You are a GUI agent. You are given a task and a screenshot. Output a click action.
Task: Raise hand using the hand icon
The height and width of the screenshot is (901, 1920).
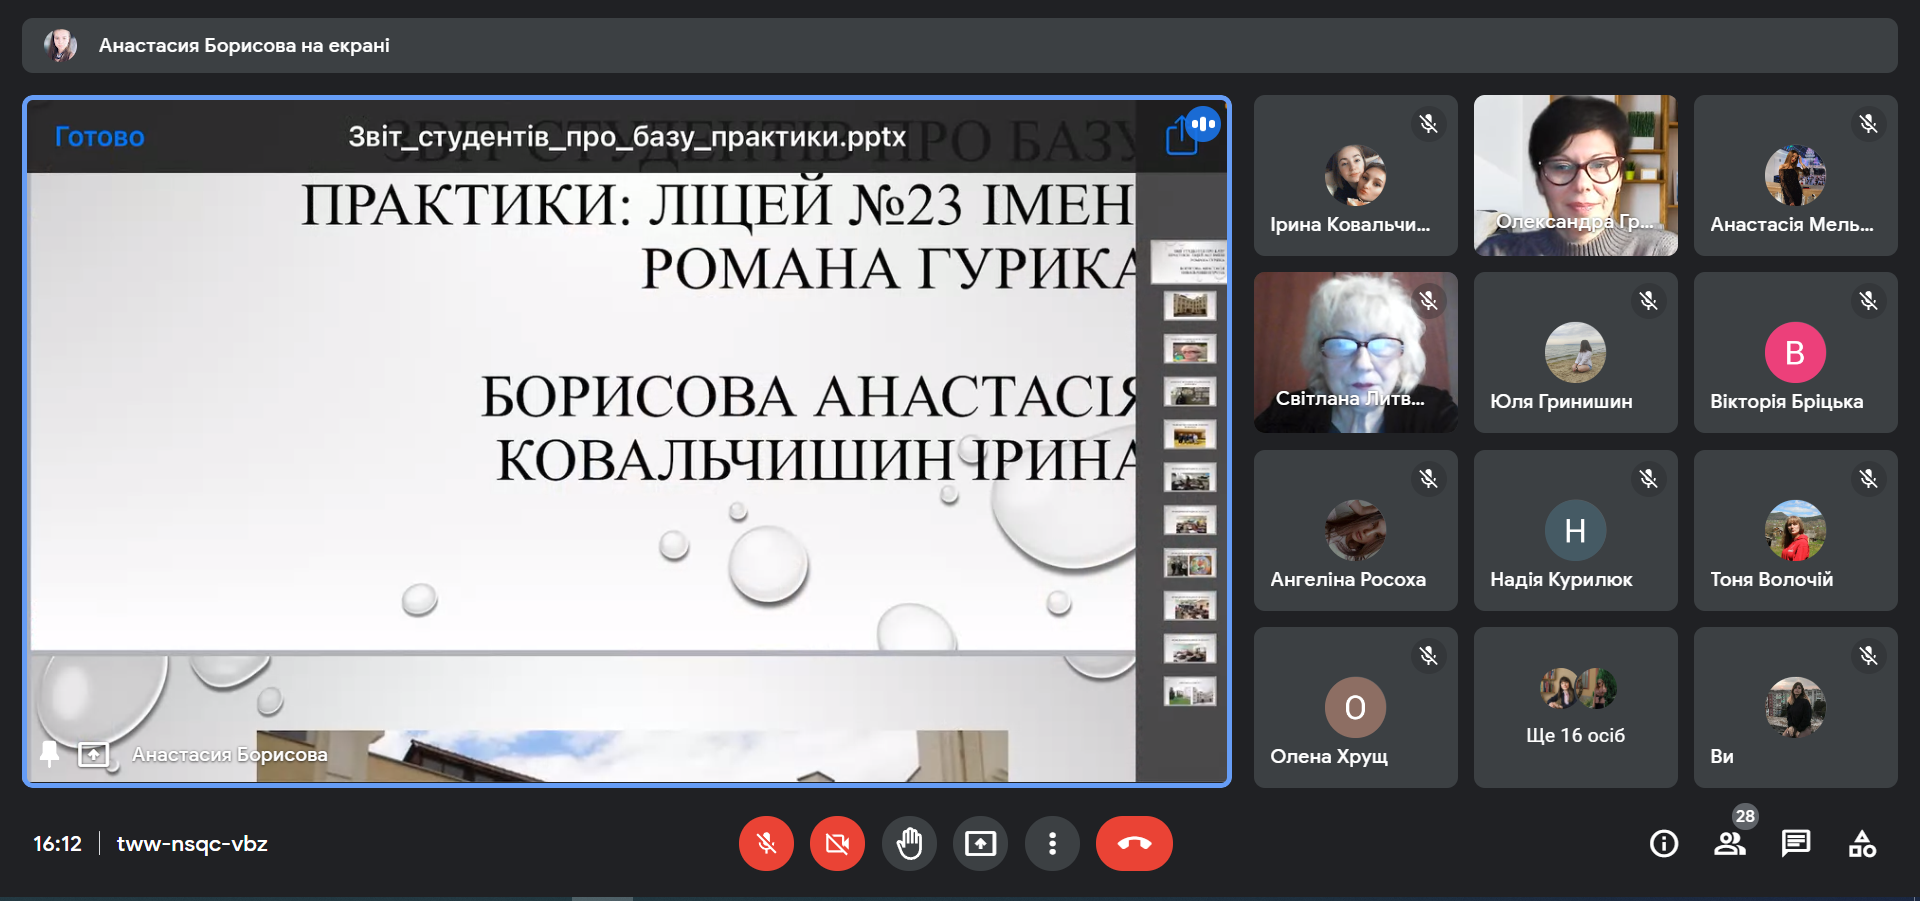909,844
